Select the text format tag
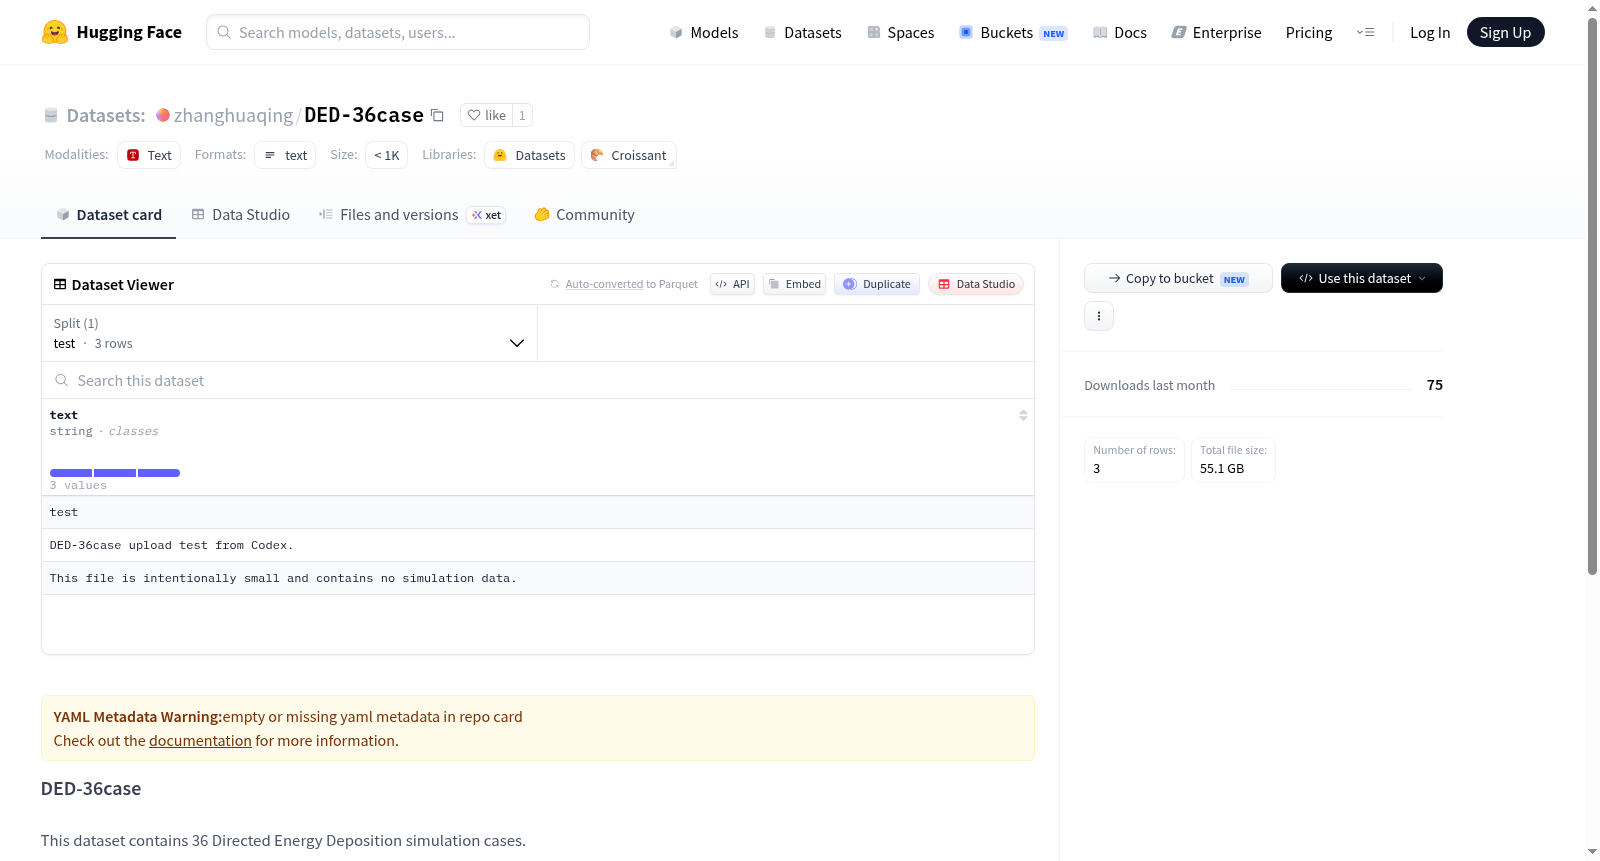Image resolution: width=1600 pixels, height=861 pixels. point(285,155)
